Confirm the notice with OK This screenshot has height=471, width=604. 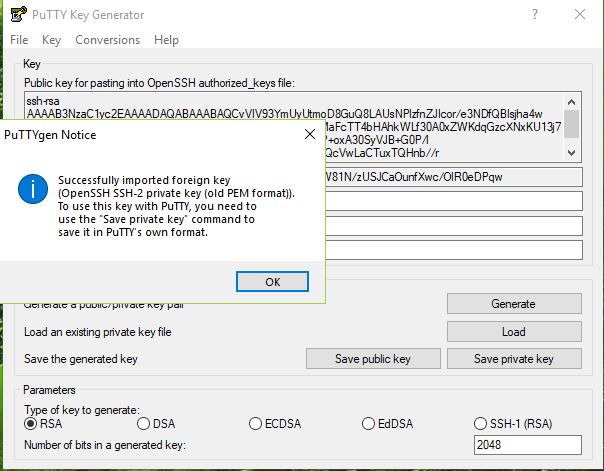pos(272,282)
